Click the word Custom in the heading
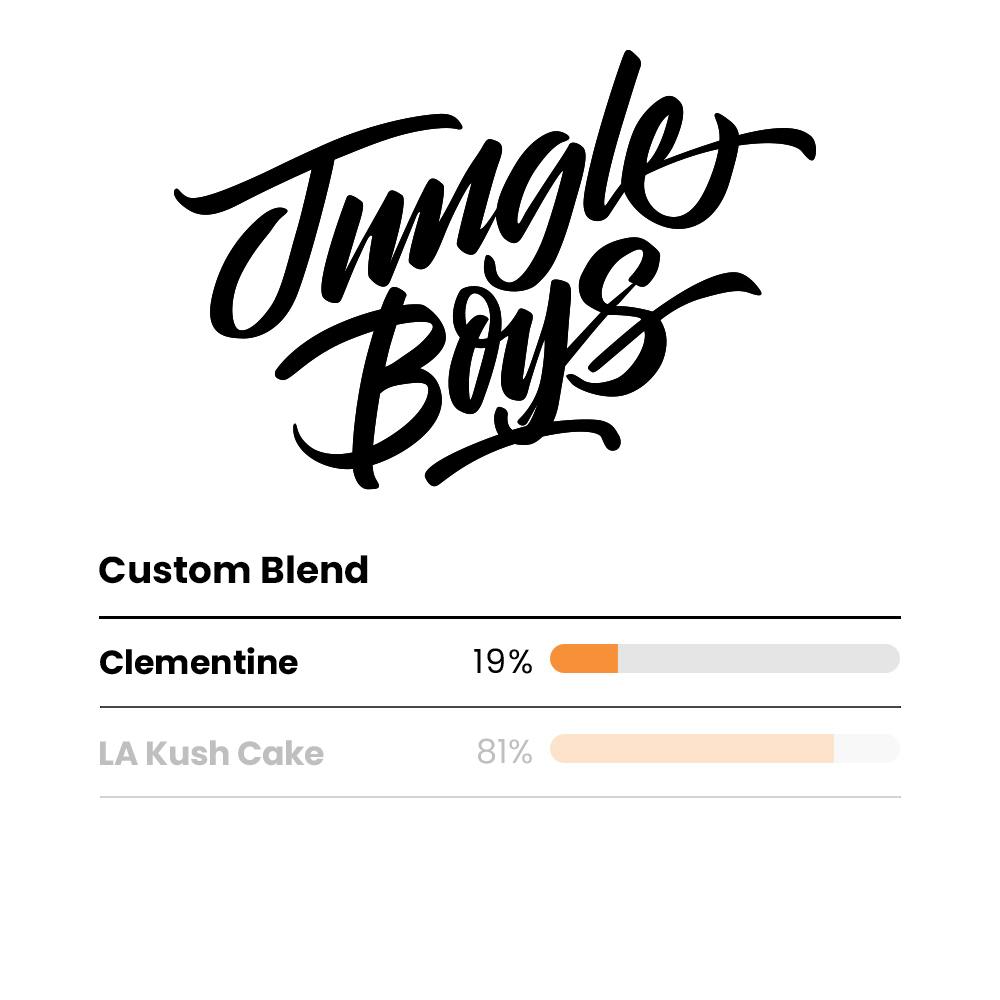This screenshot has width=1000, height=1000. point(174,570)
